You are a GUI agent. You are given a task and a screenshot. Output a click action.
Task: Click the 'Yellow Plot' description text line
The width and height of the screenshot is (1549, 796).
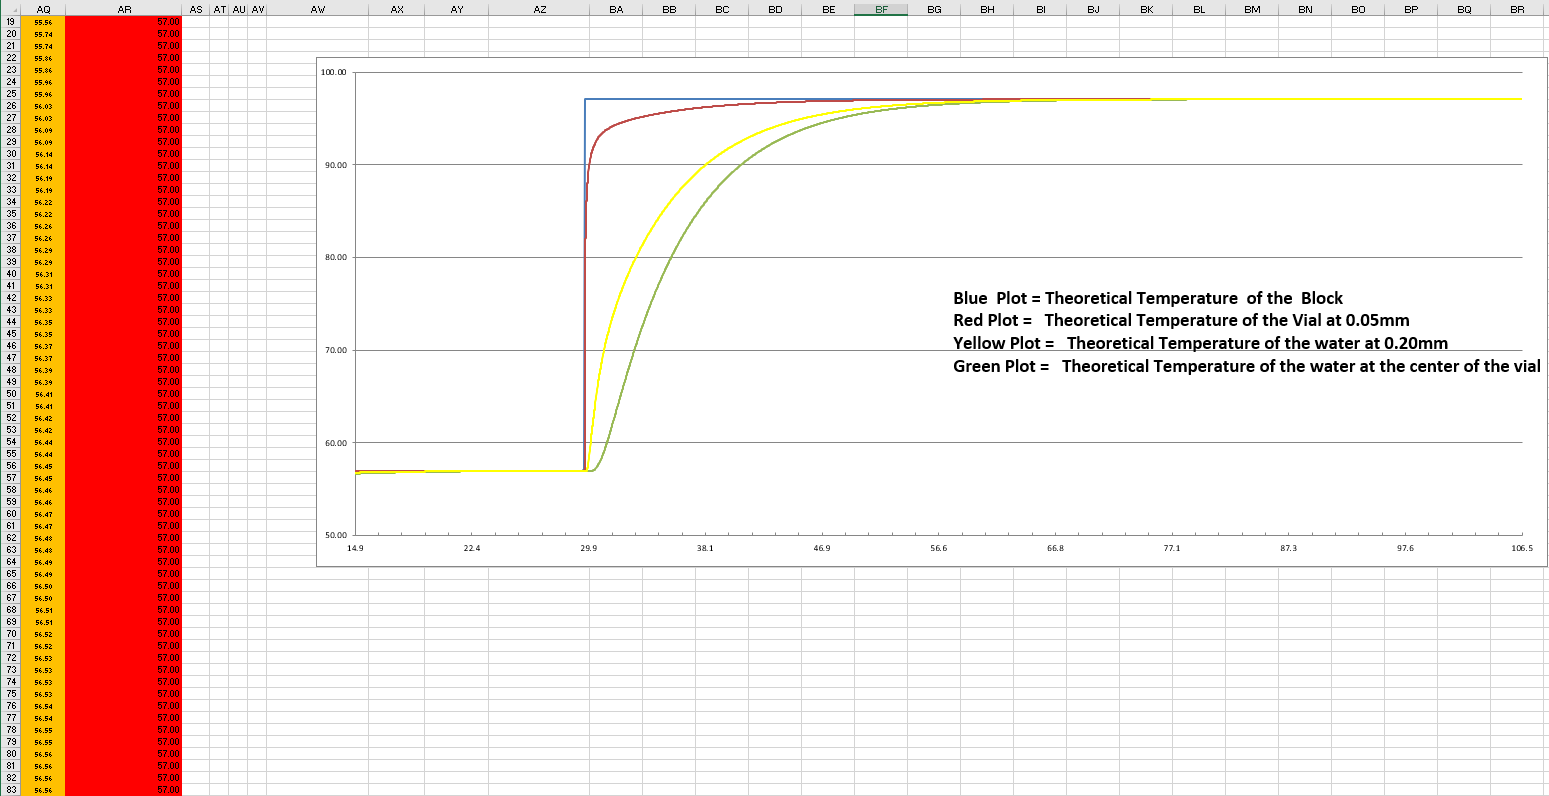pyautogui.click(x=1200, y=343)
